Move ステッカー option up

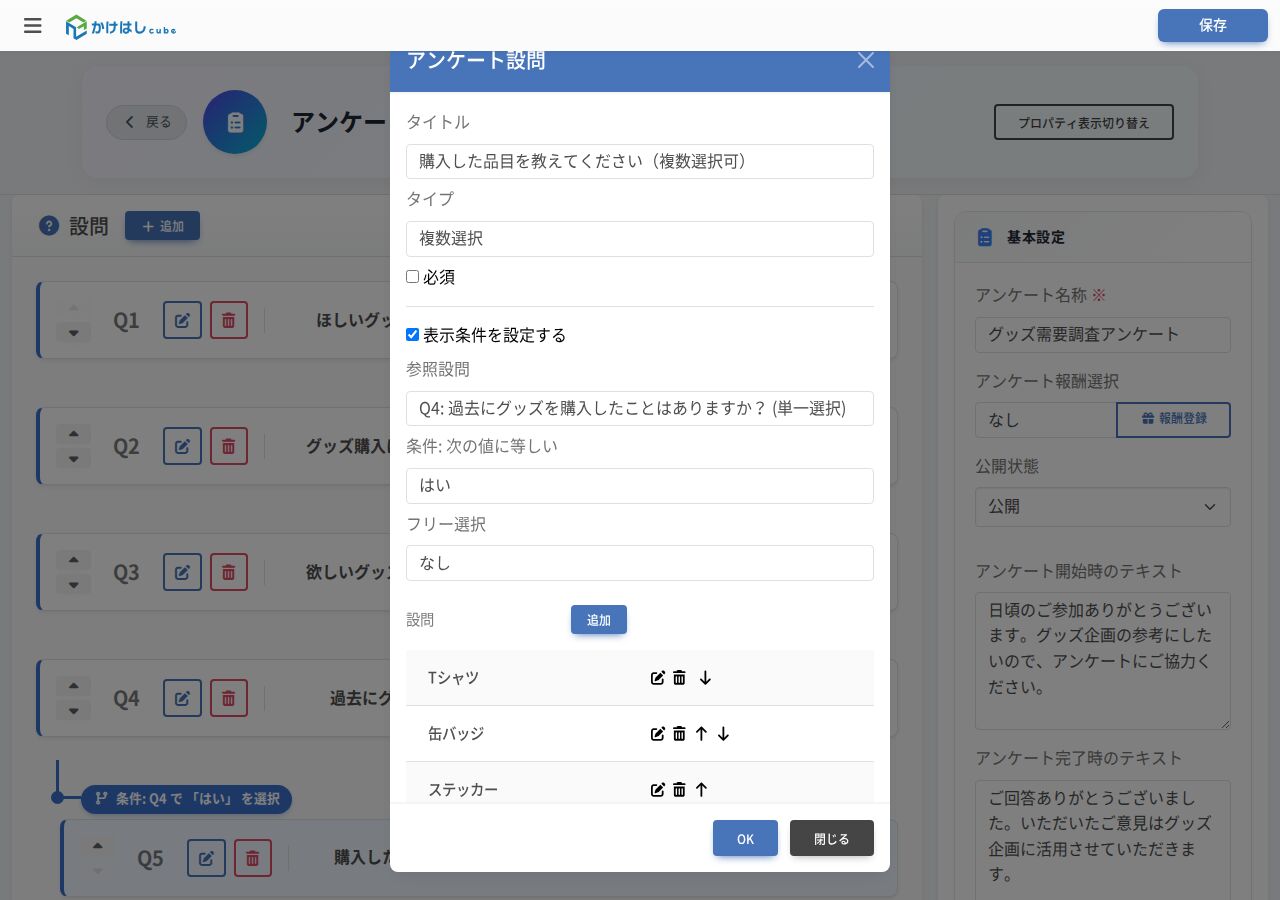[701, 790]
